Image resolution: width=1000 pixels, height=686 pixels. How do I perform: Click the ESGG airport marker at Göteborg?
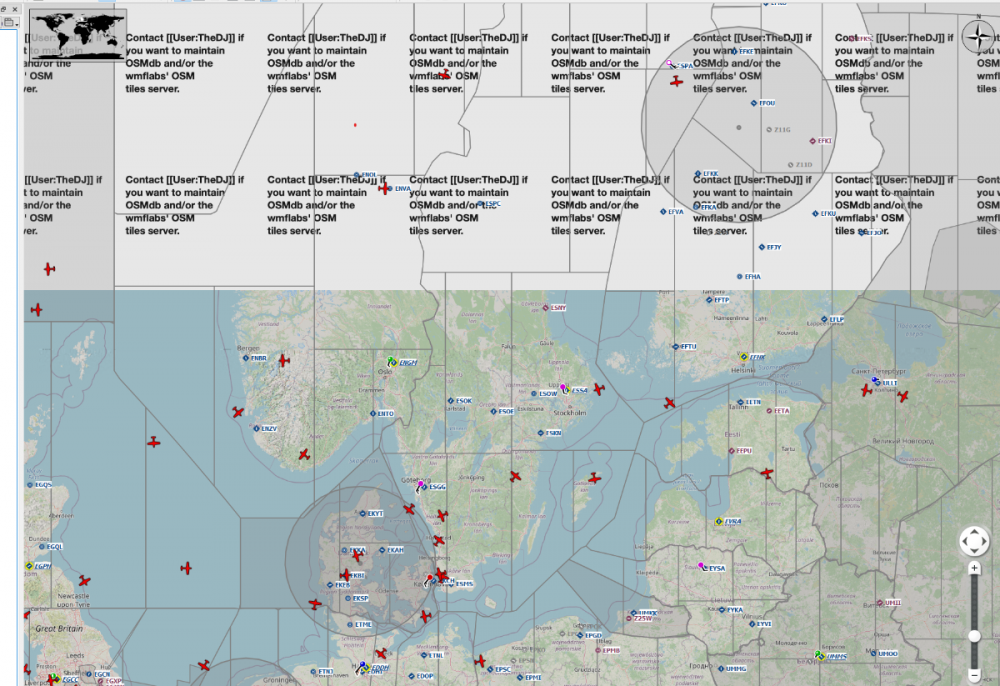point(422,487)
